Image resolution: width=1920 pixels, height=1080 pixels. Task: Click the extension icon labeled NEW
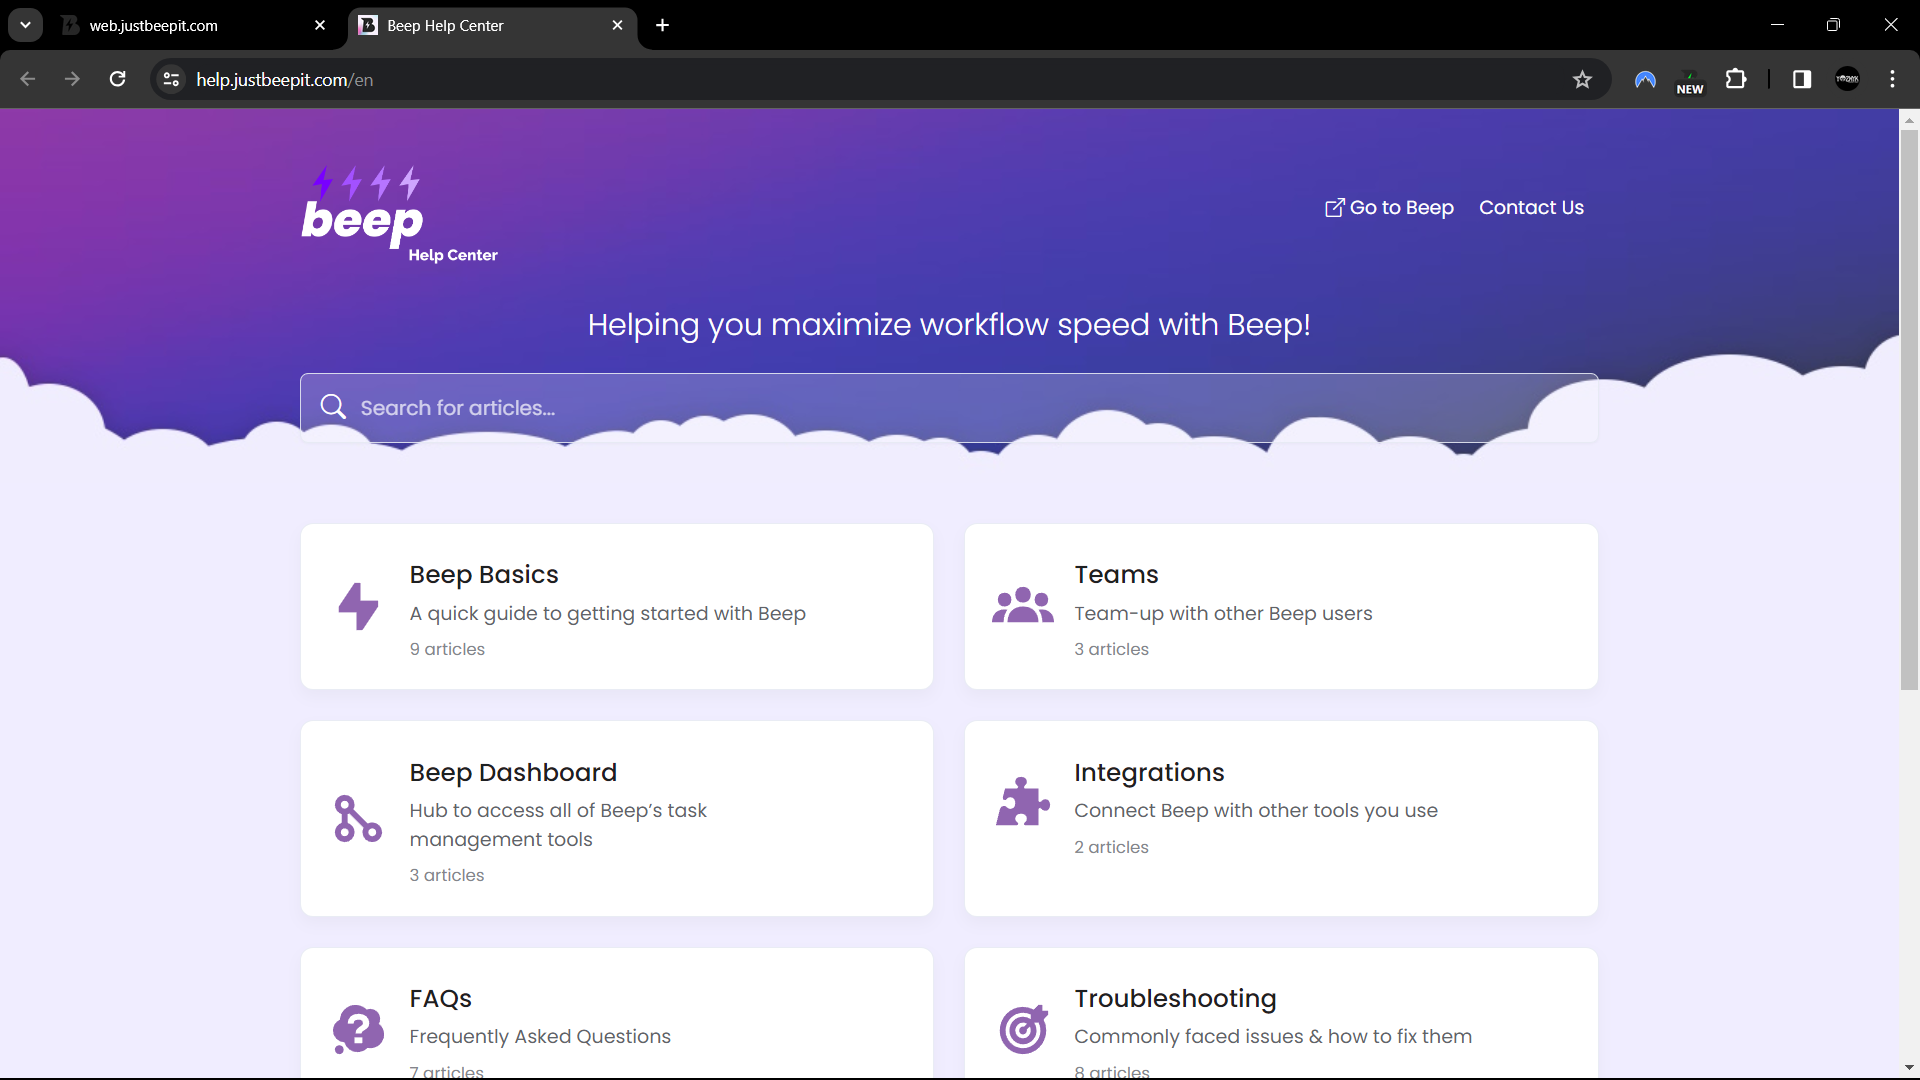tap(1690, 81)
